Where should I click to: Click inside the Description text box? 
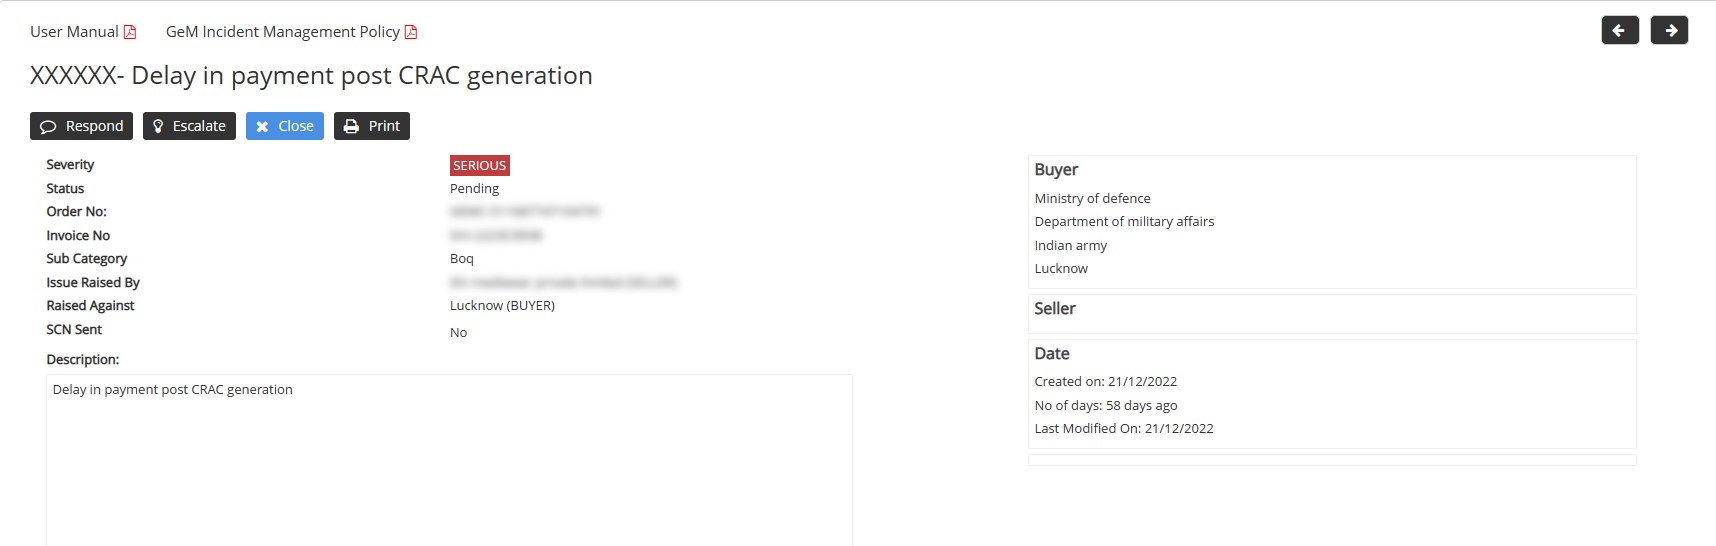click(x=449, y=460)
